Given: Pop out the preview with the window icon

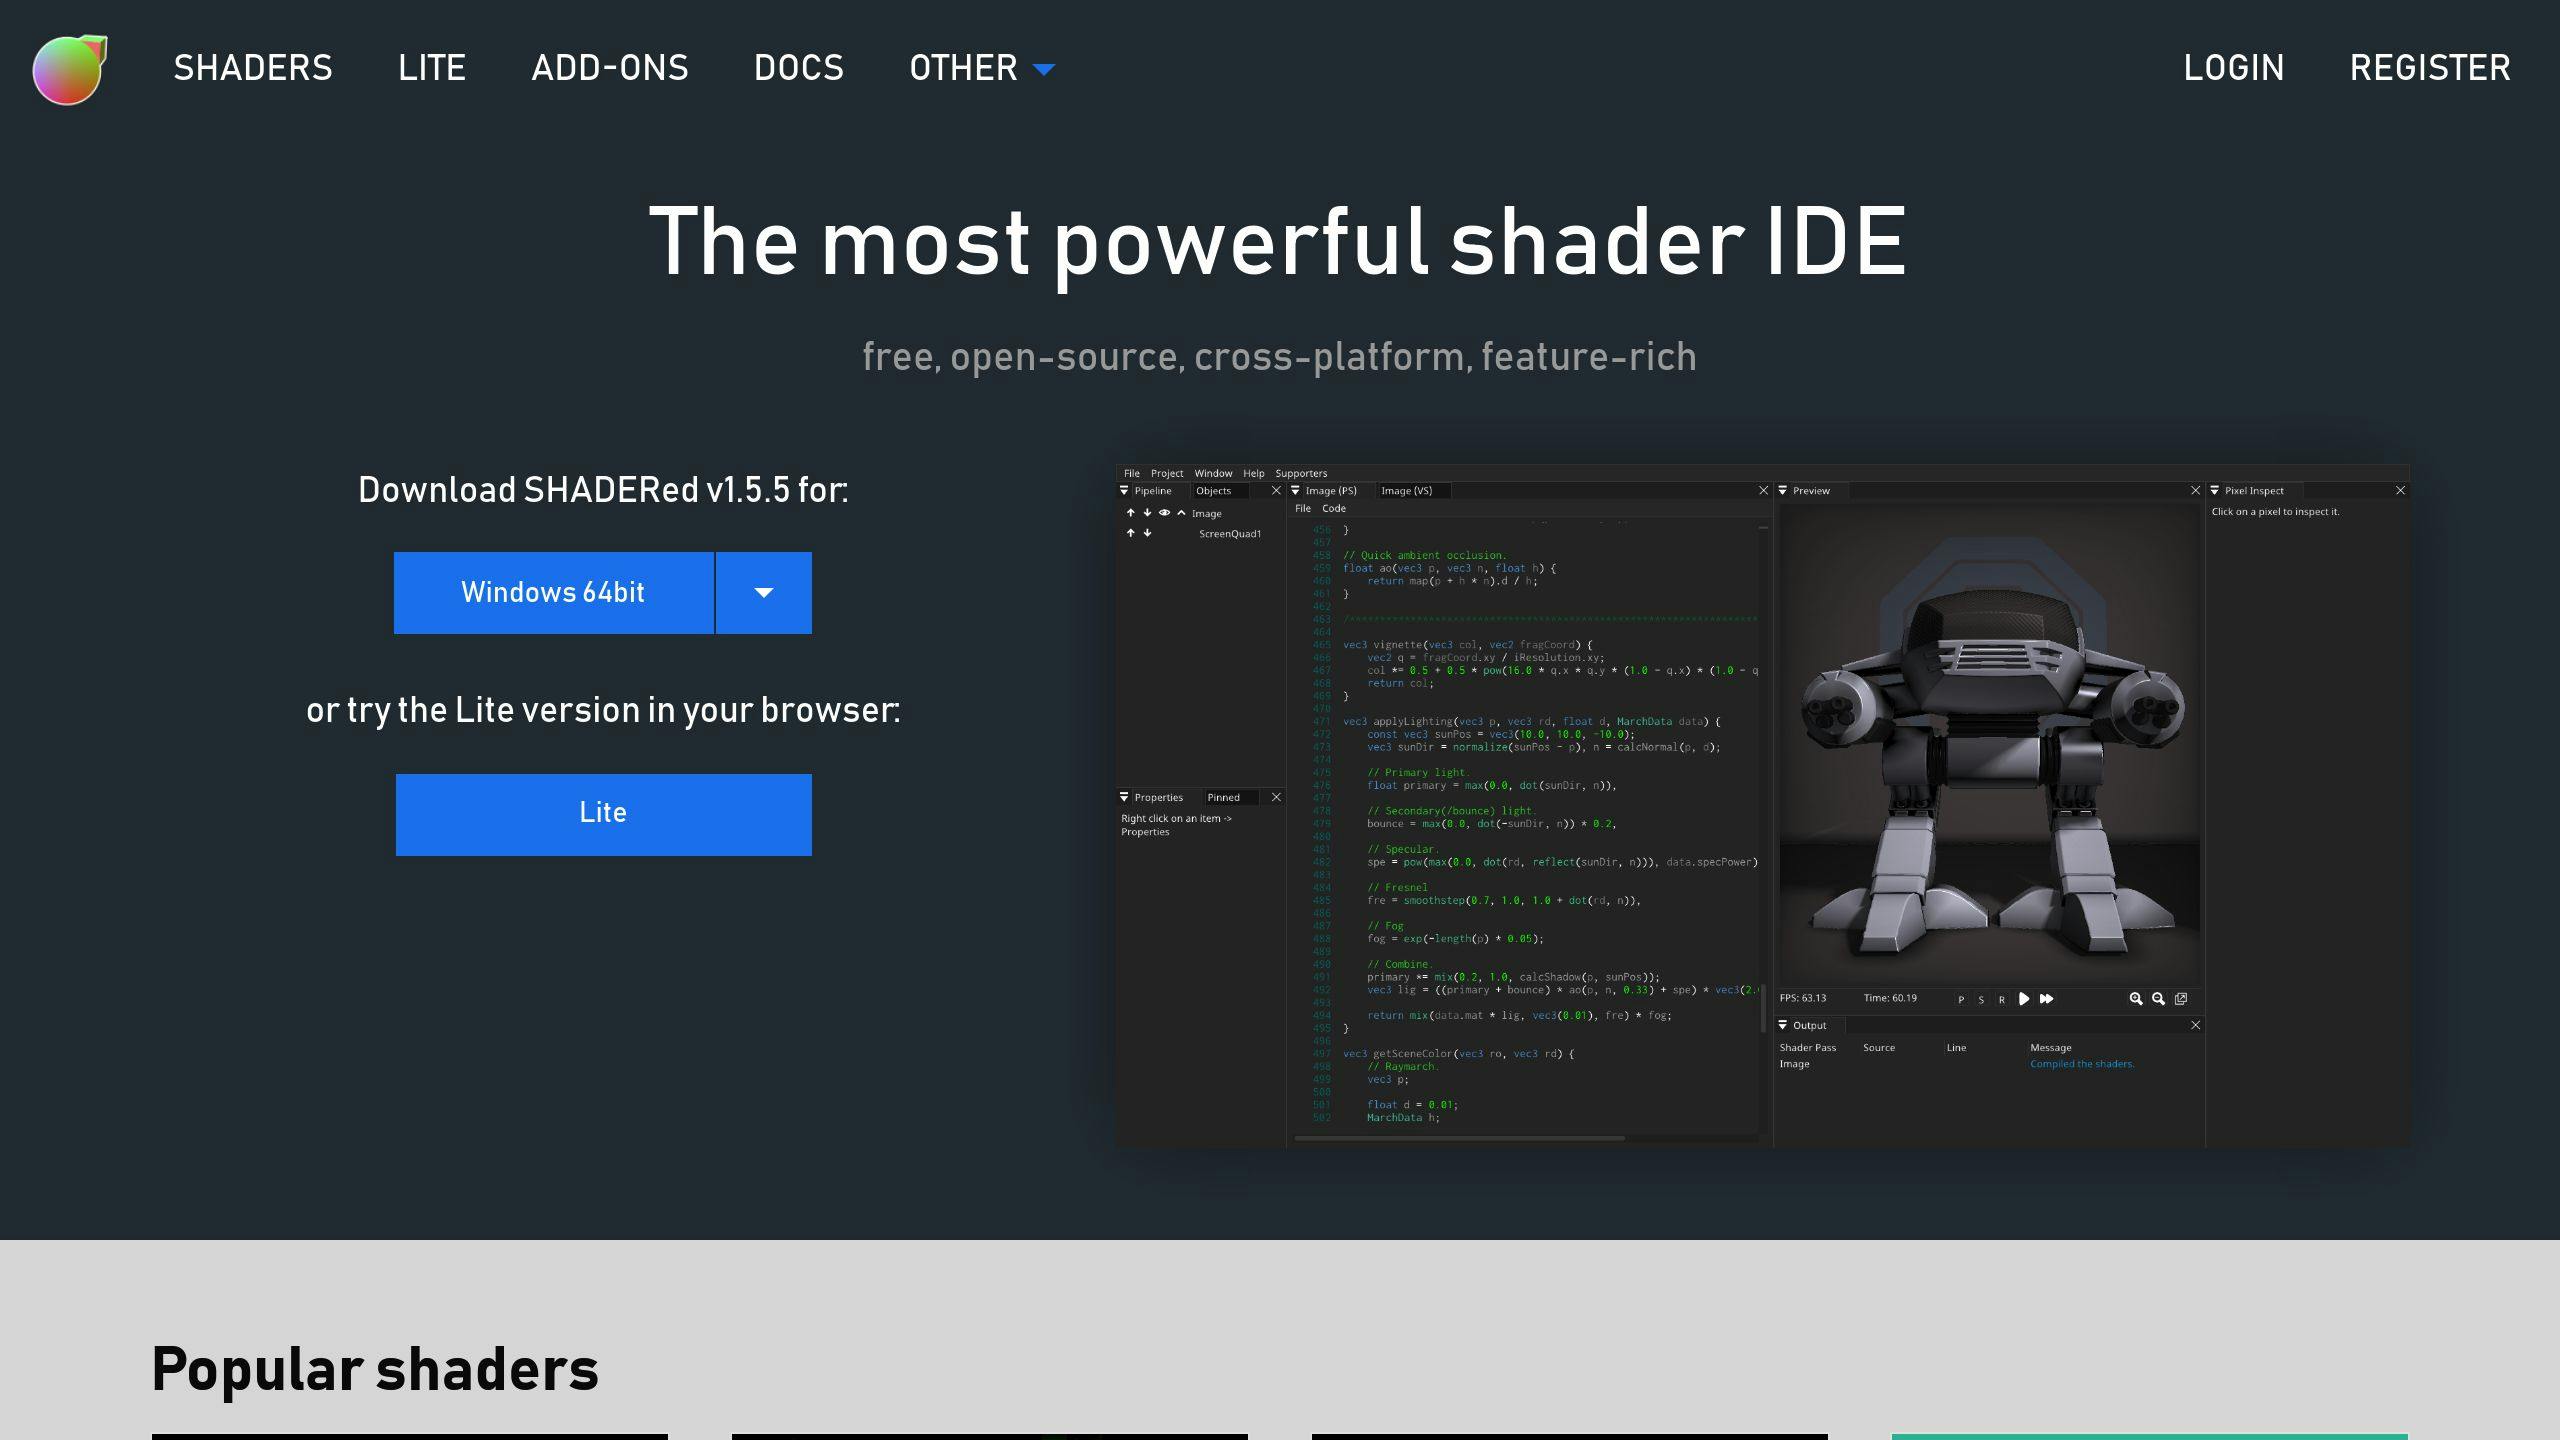Looking at the screenshot, I should click(2181, 999).
